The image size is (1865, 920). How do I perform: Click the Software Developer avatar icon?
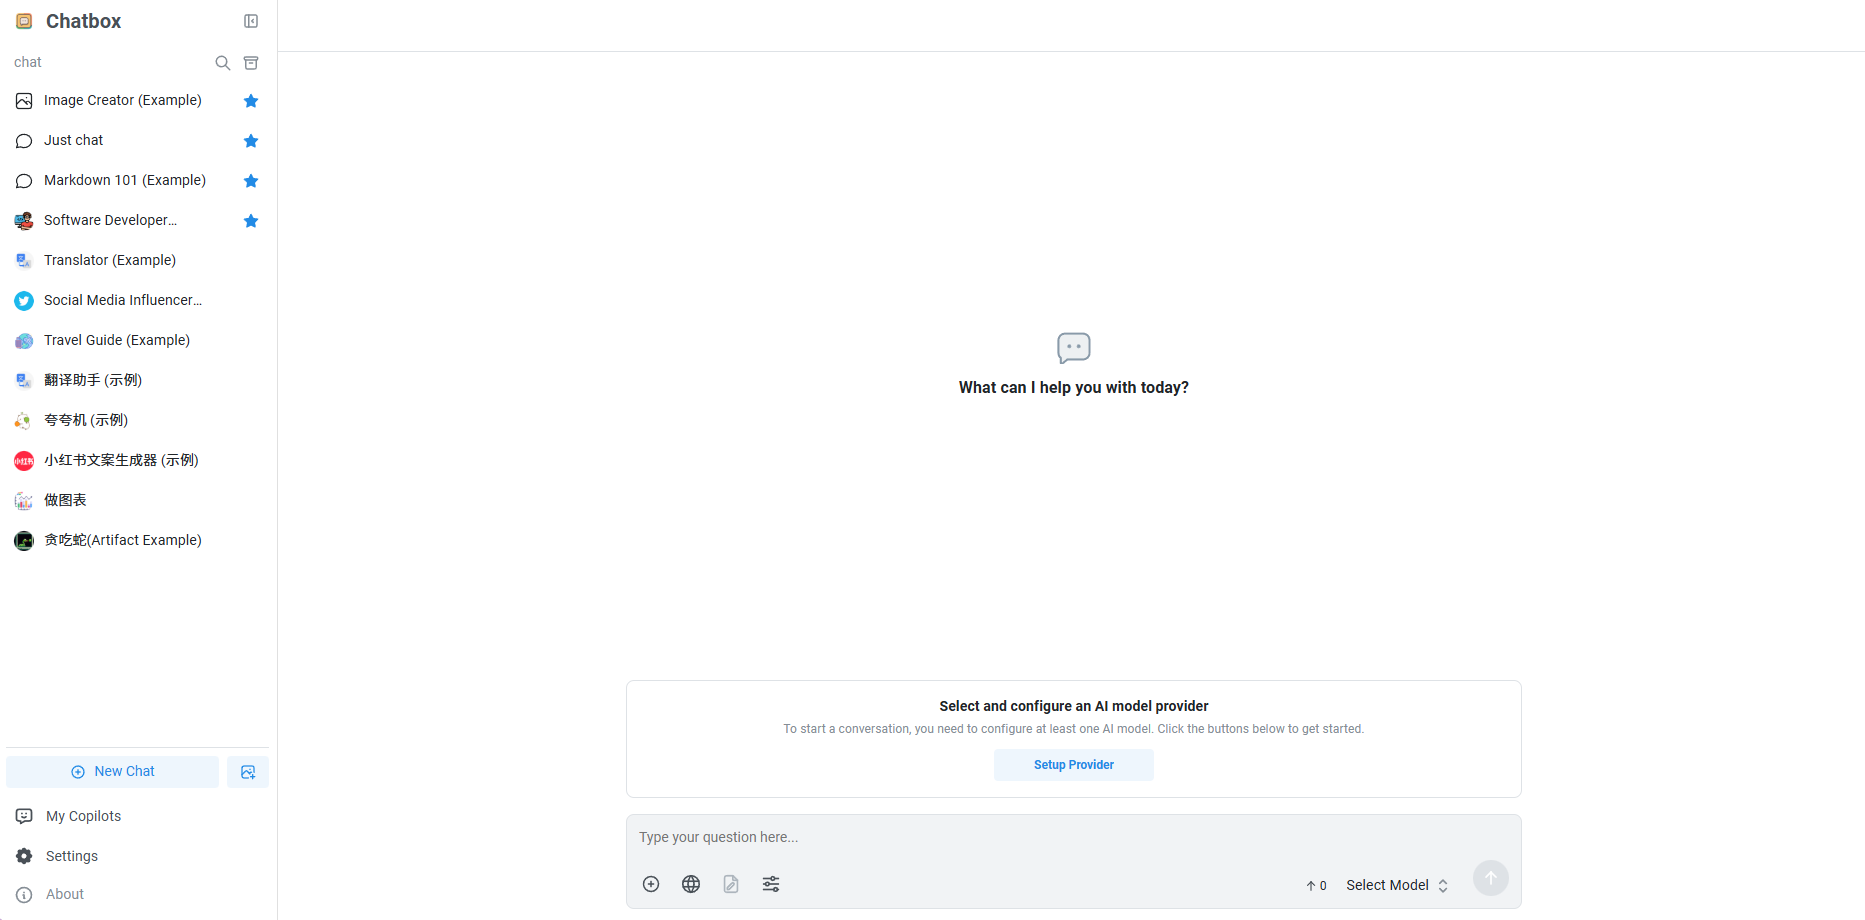[24, 221]
